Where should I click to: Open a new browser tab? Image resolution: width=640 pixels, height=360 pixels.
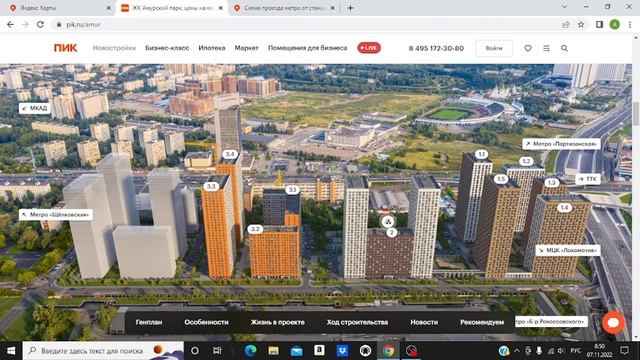pos(350,8)
